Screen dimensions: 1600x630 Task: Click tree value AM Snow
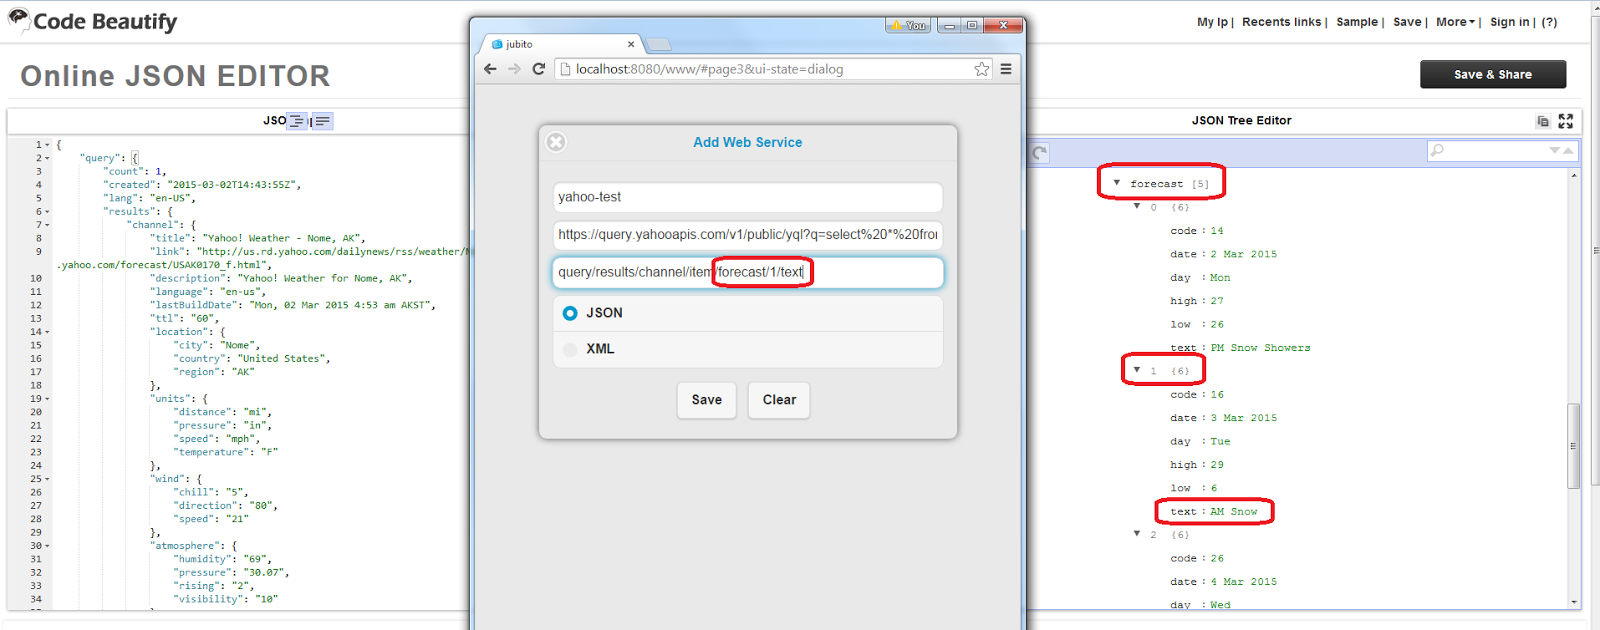[1234, 512]
